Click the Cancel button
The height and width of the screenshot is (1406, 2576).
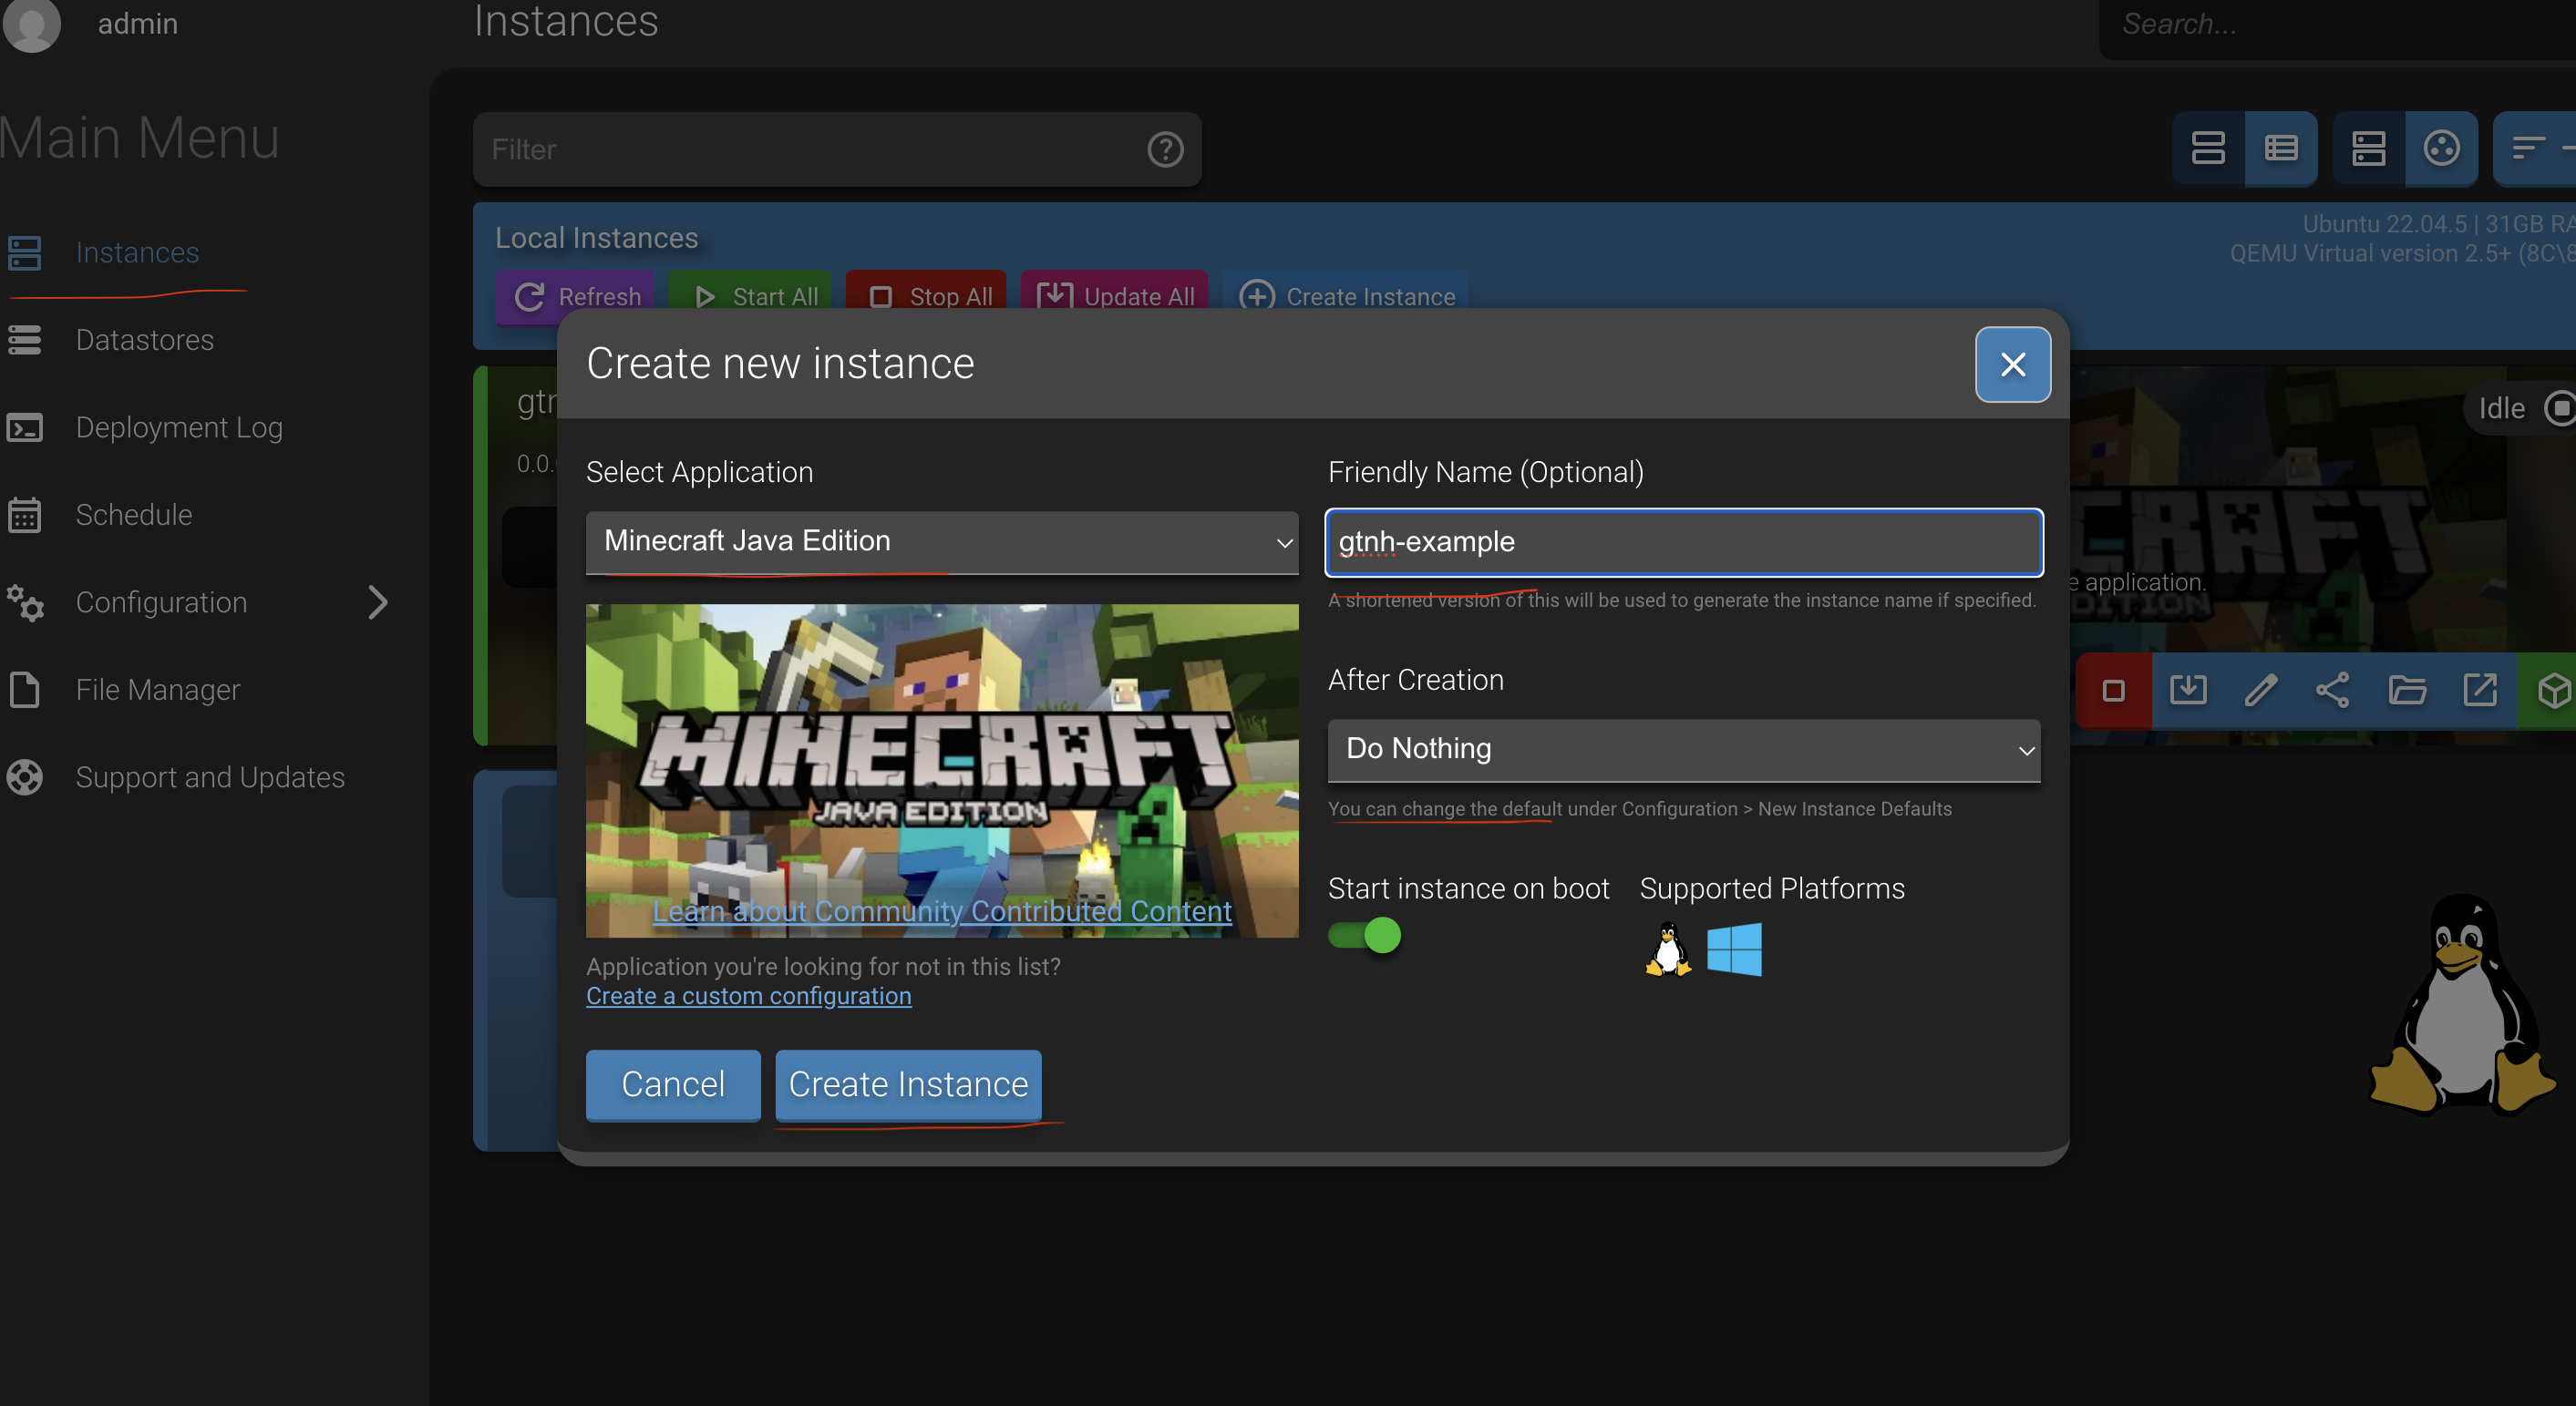[673, 1085]
